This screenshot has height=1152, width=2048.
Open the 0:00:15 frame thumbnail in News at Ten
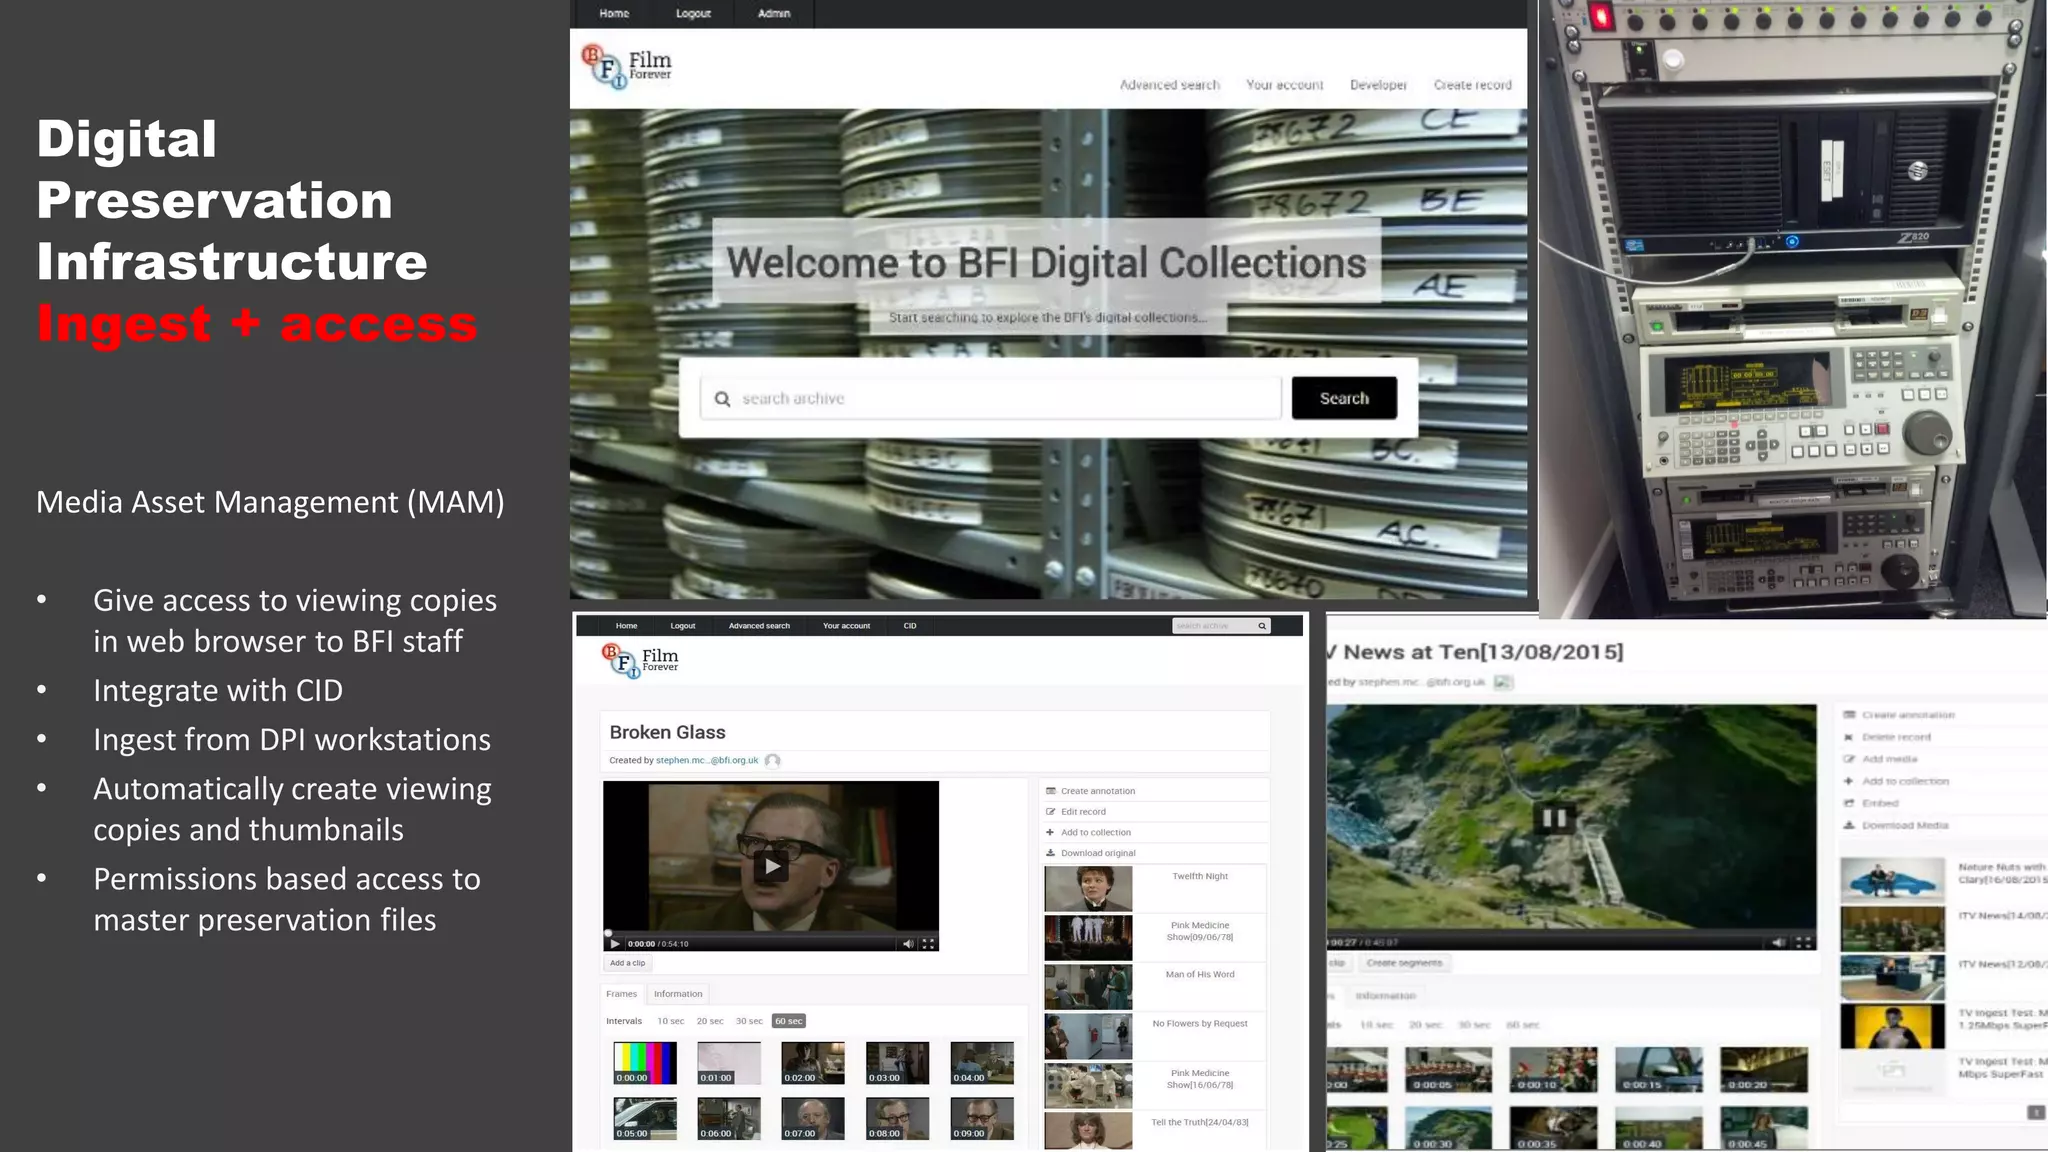(x=1658, y=1070)
